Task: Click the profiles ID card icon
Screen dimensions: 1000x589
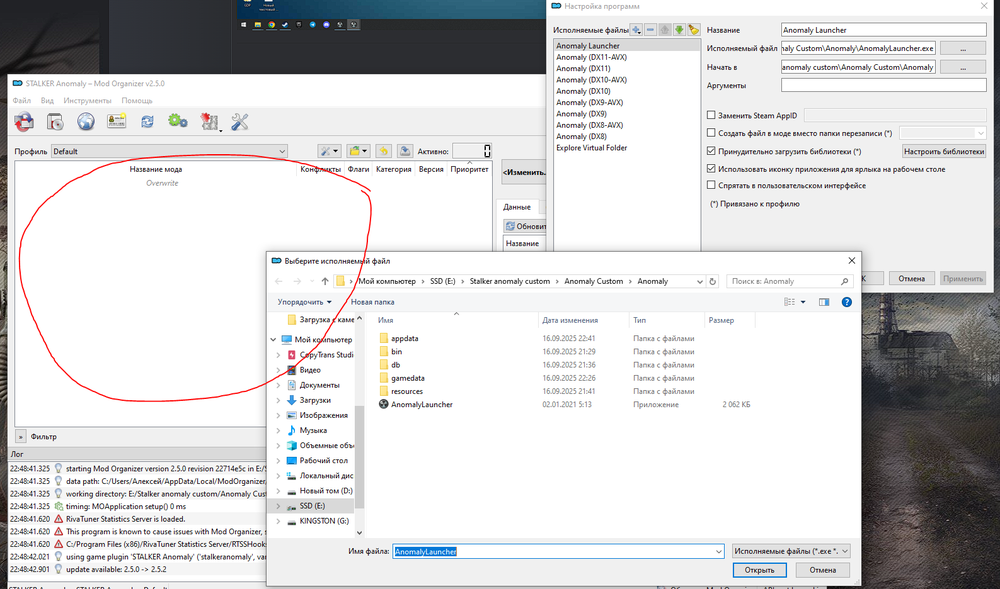Action: (x=116, y=121)
